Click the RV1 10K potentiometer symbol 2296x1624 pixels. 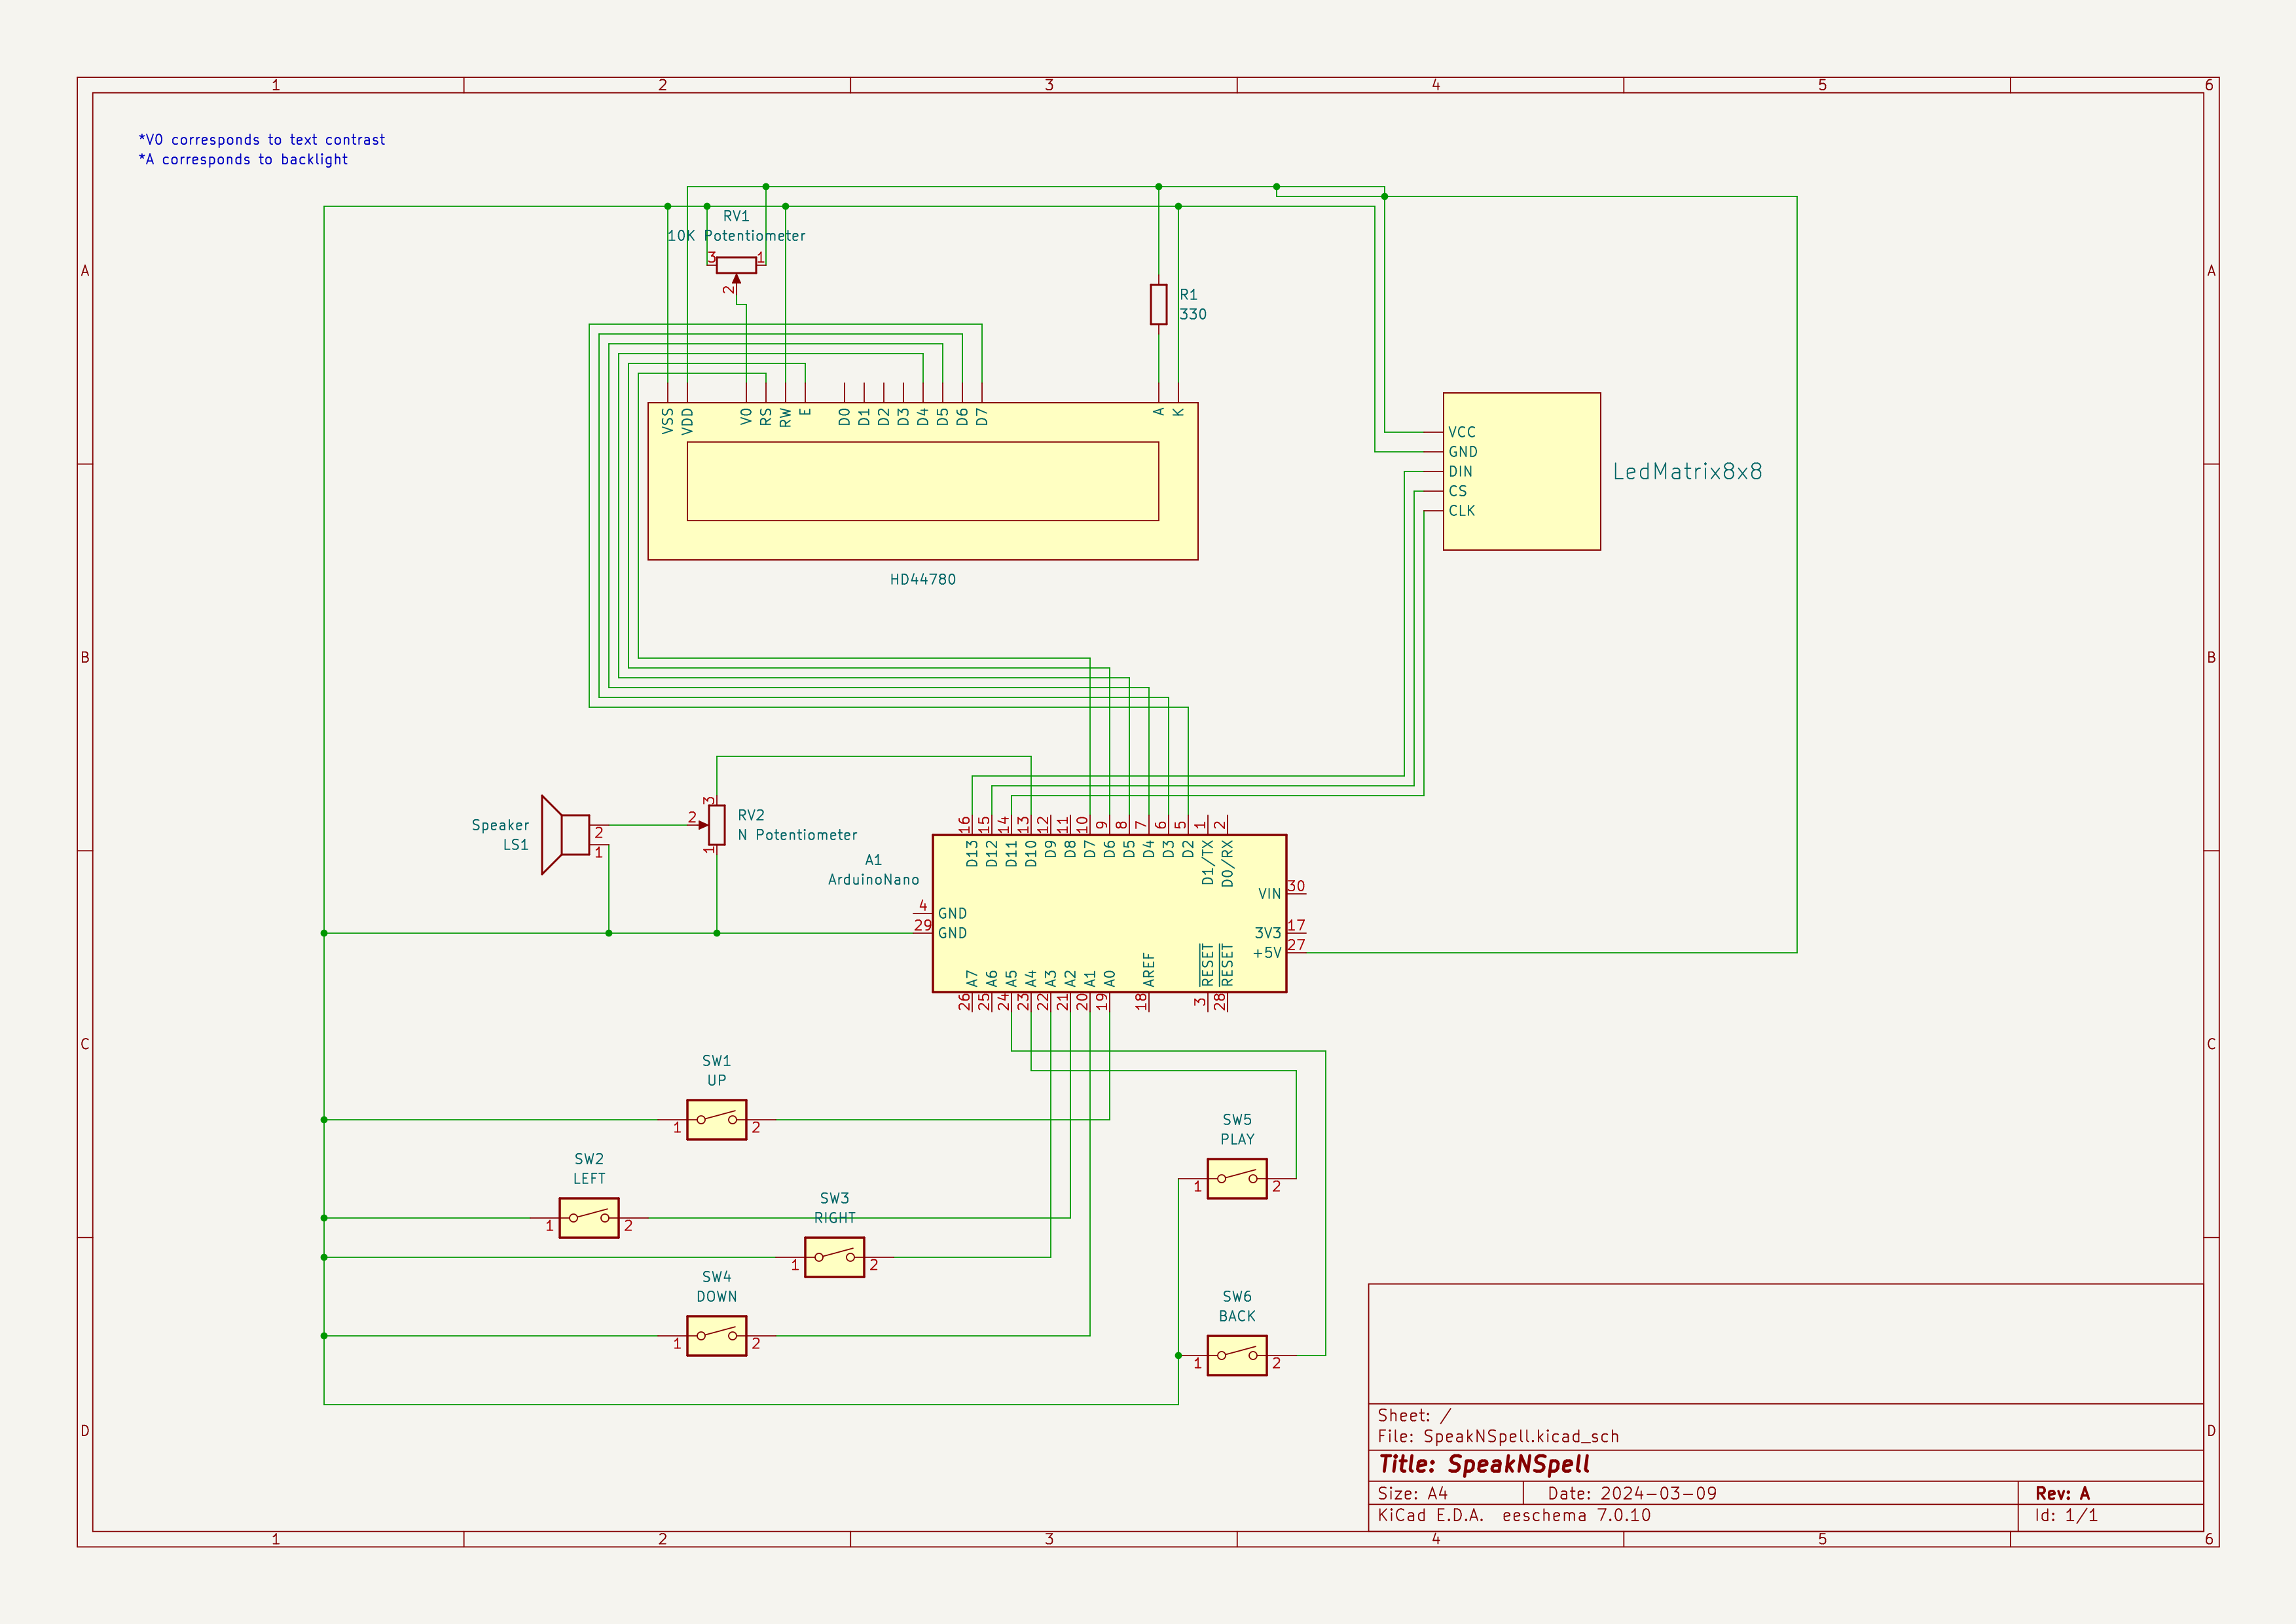click(736, 265)
